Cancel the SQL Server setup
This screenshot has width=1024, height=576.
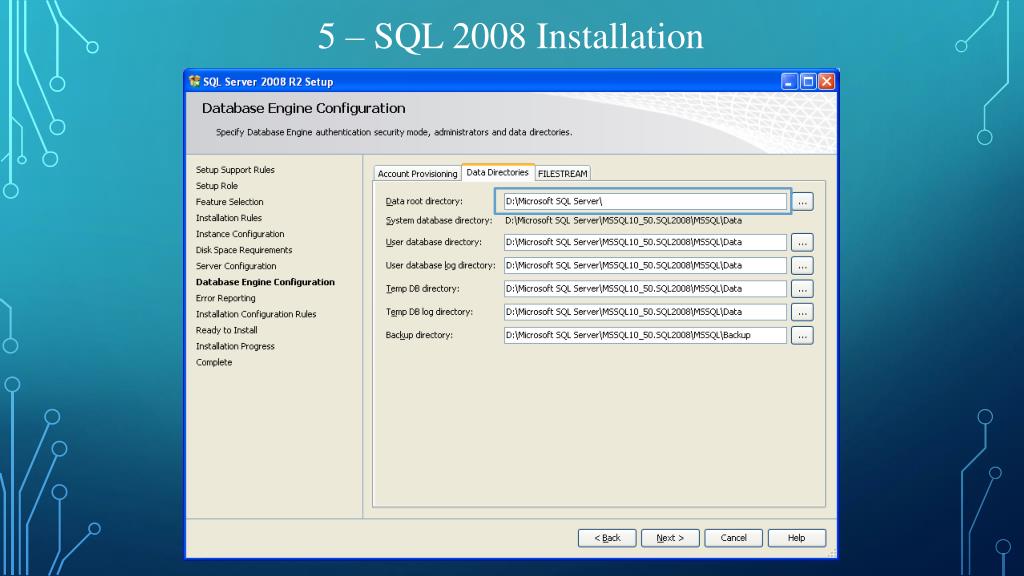coord(733,538)
